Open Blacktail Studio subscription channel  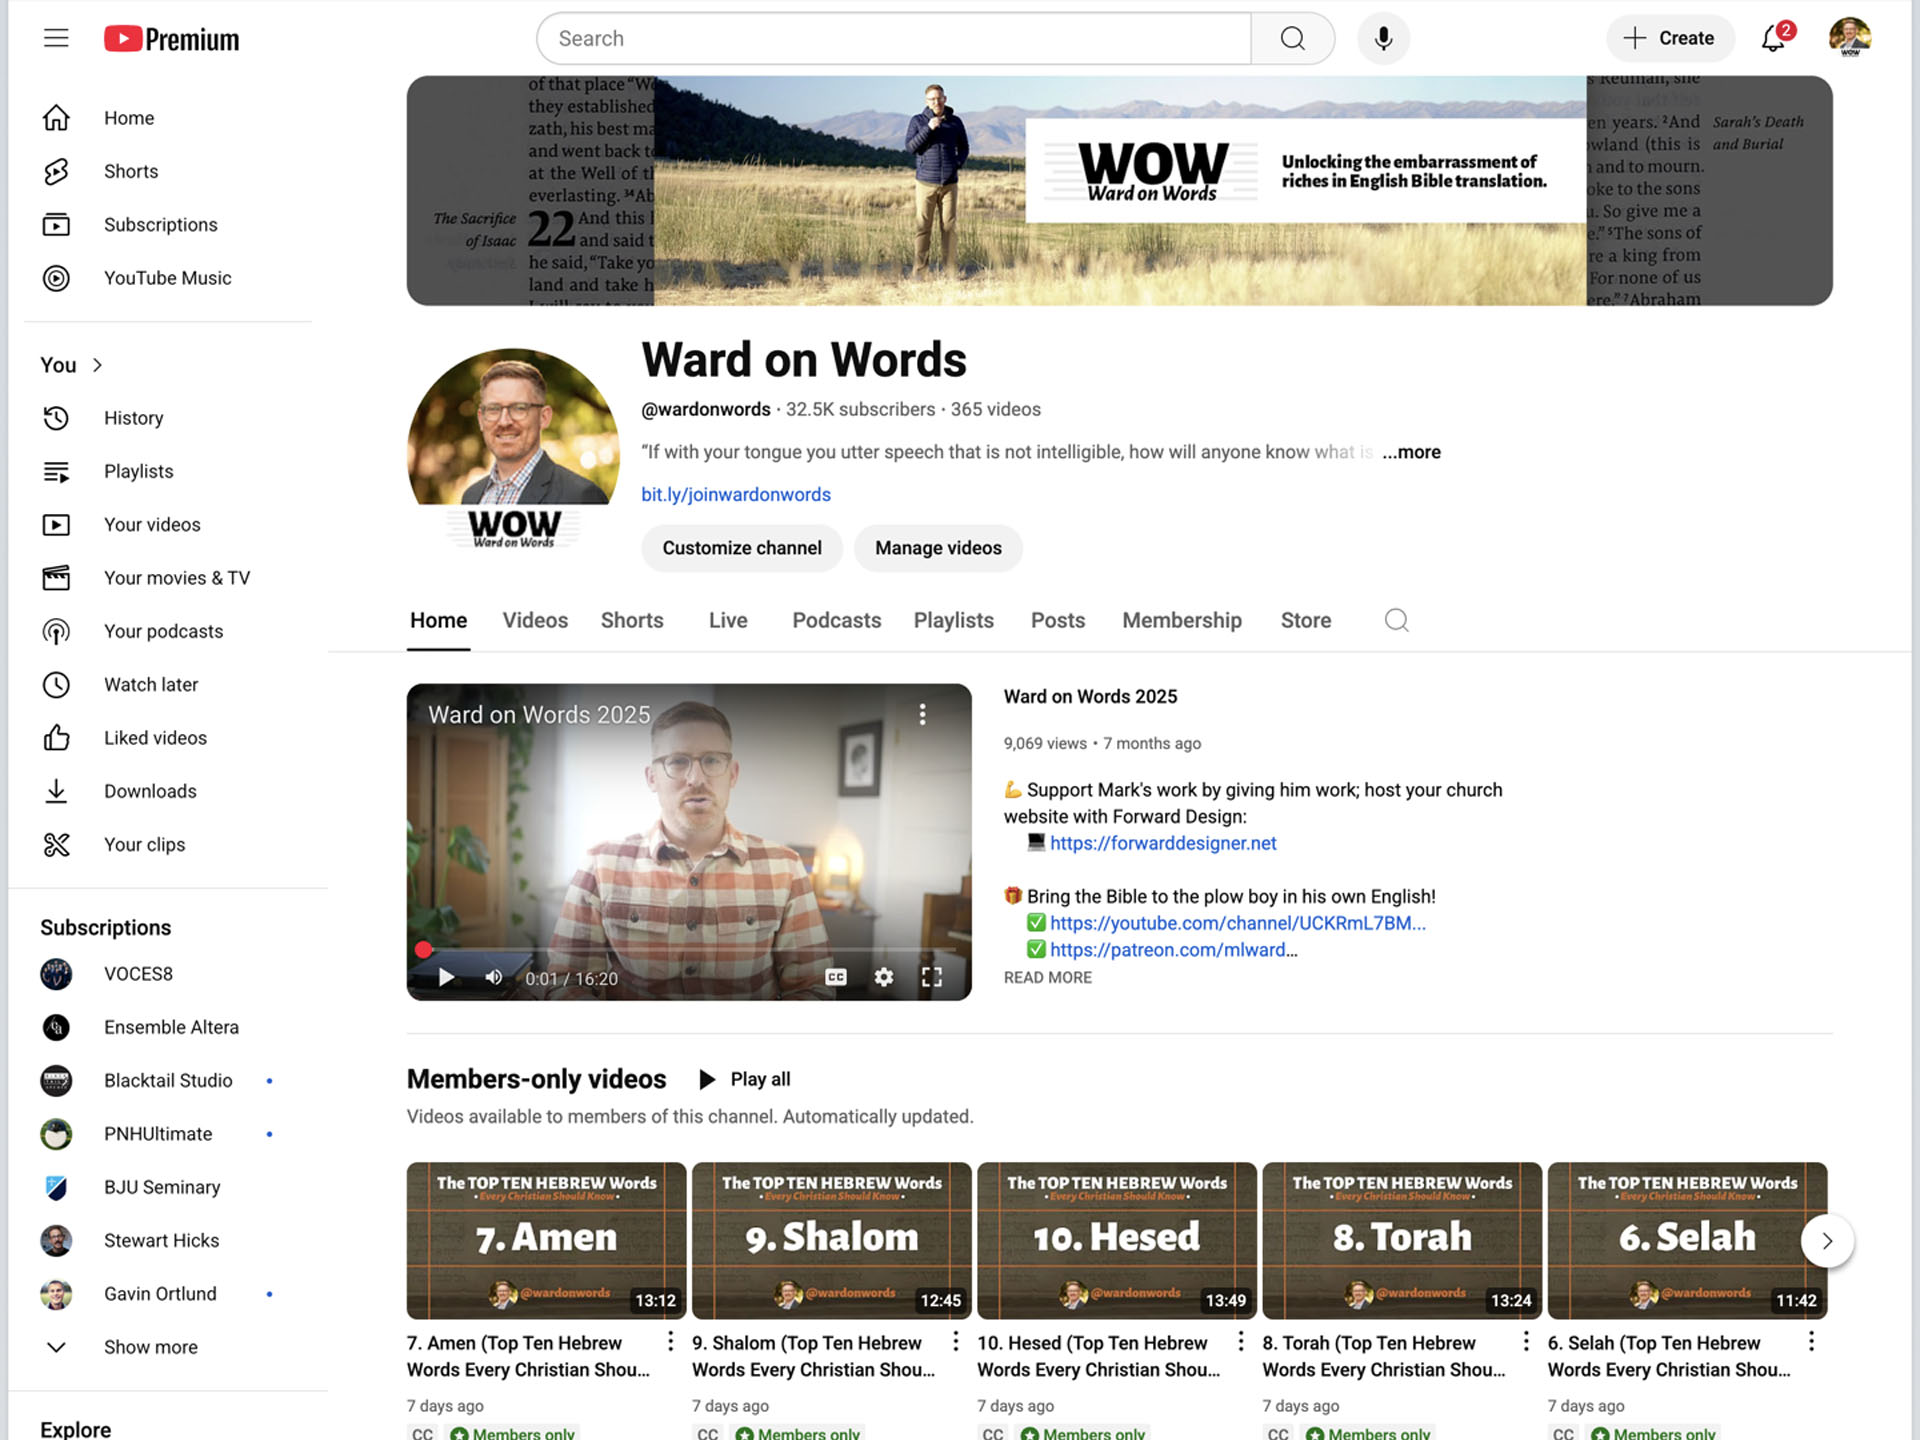point(168,1081)
